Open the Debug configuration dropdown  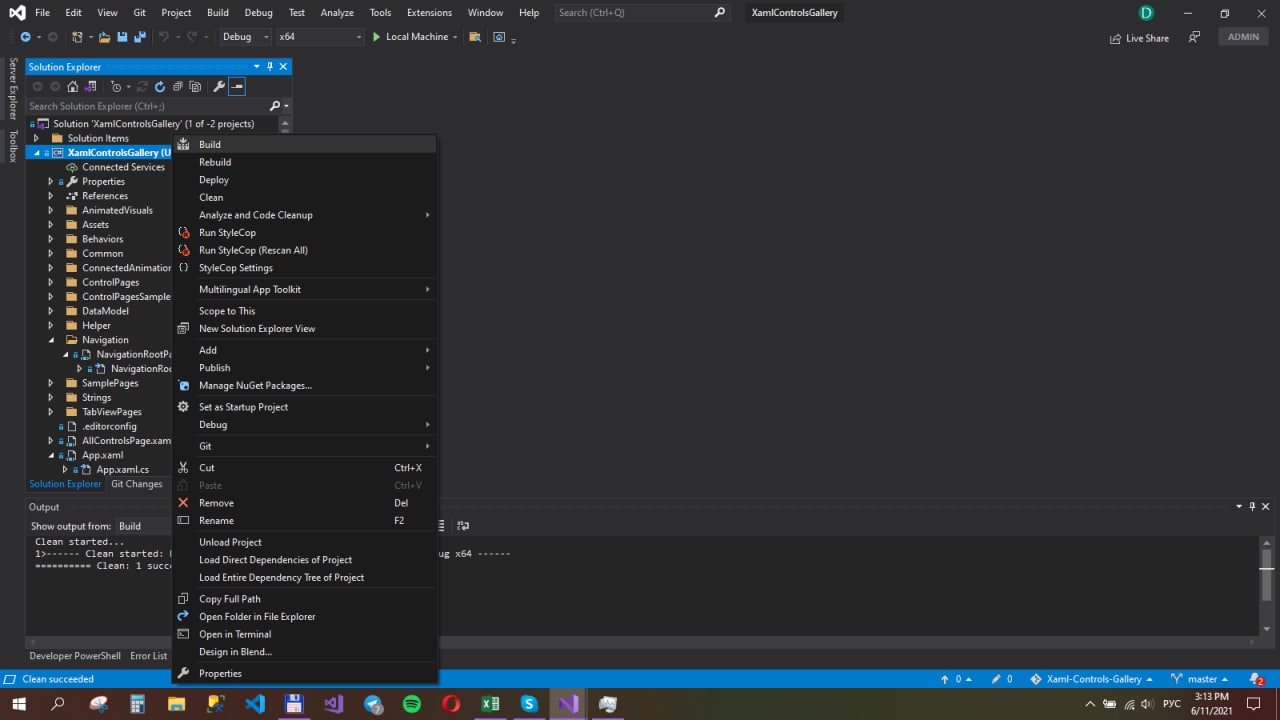[246, 37]
